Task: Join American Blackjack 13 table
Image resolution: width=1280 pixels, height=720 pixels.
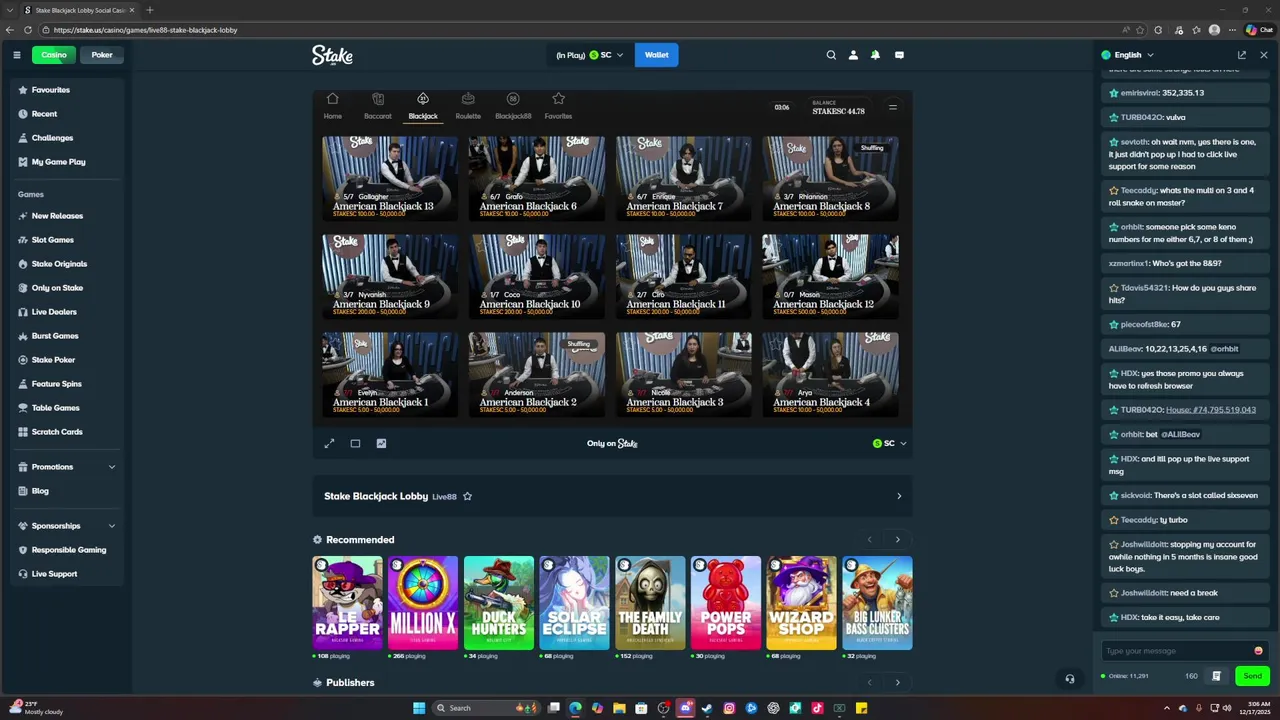Action: pyautogui.click(x=390, y=179)
